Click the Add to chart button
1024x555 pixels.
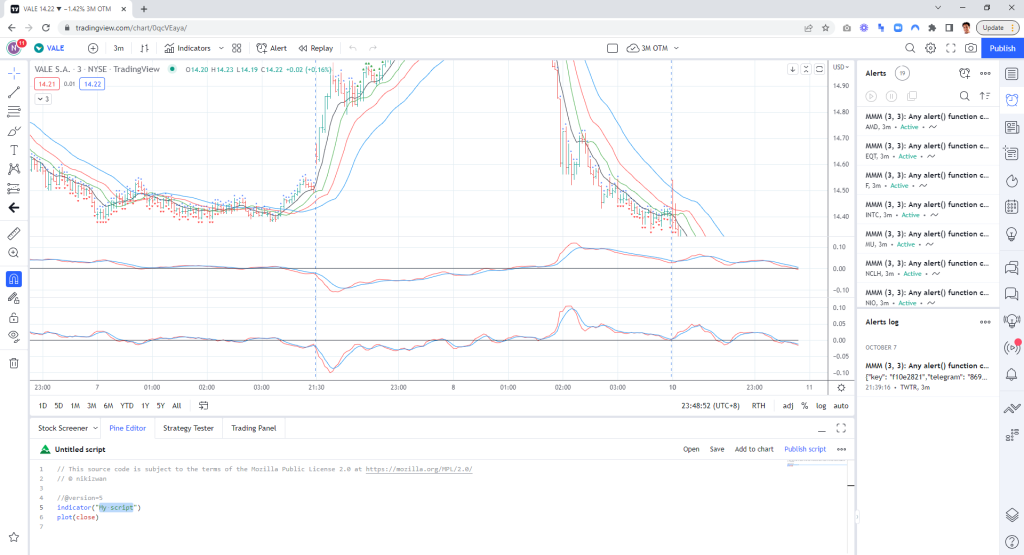(x=754, y=449)
